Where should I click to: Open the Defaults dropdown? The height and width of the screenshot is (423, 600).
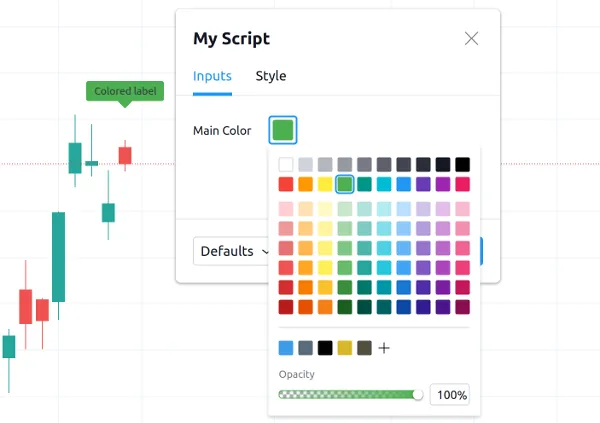[234, 251]
